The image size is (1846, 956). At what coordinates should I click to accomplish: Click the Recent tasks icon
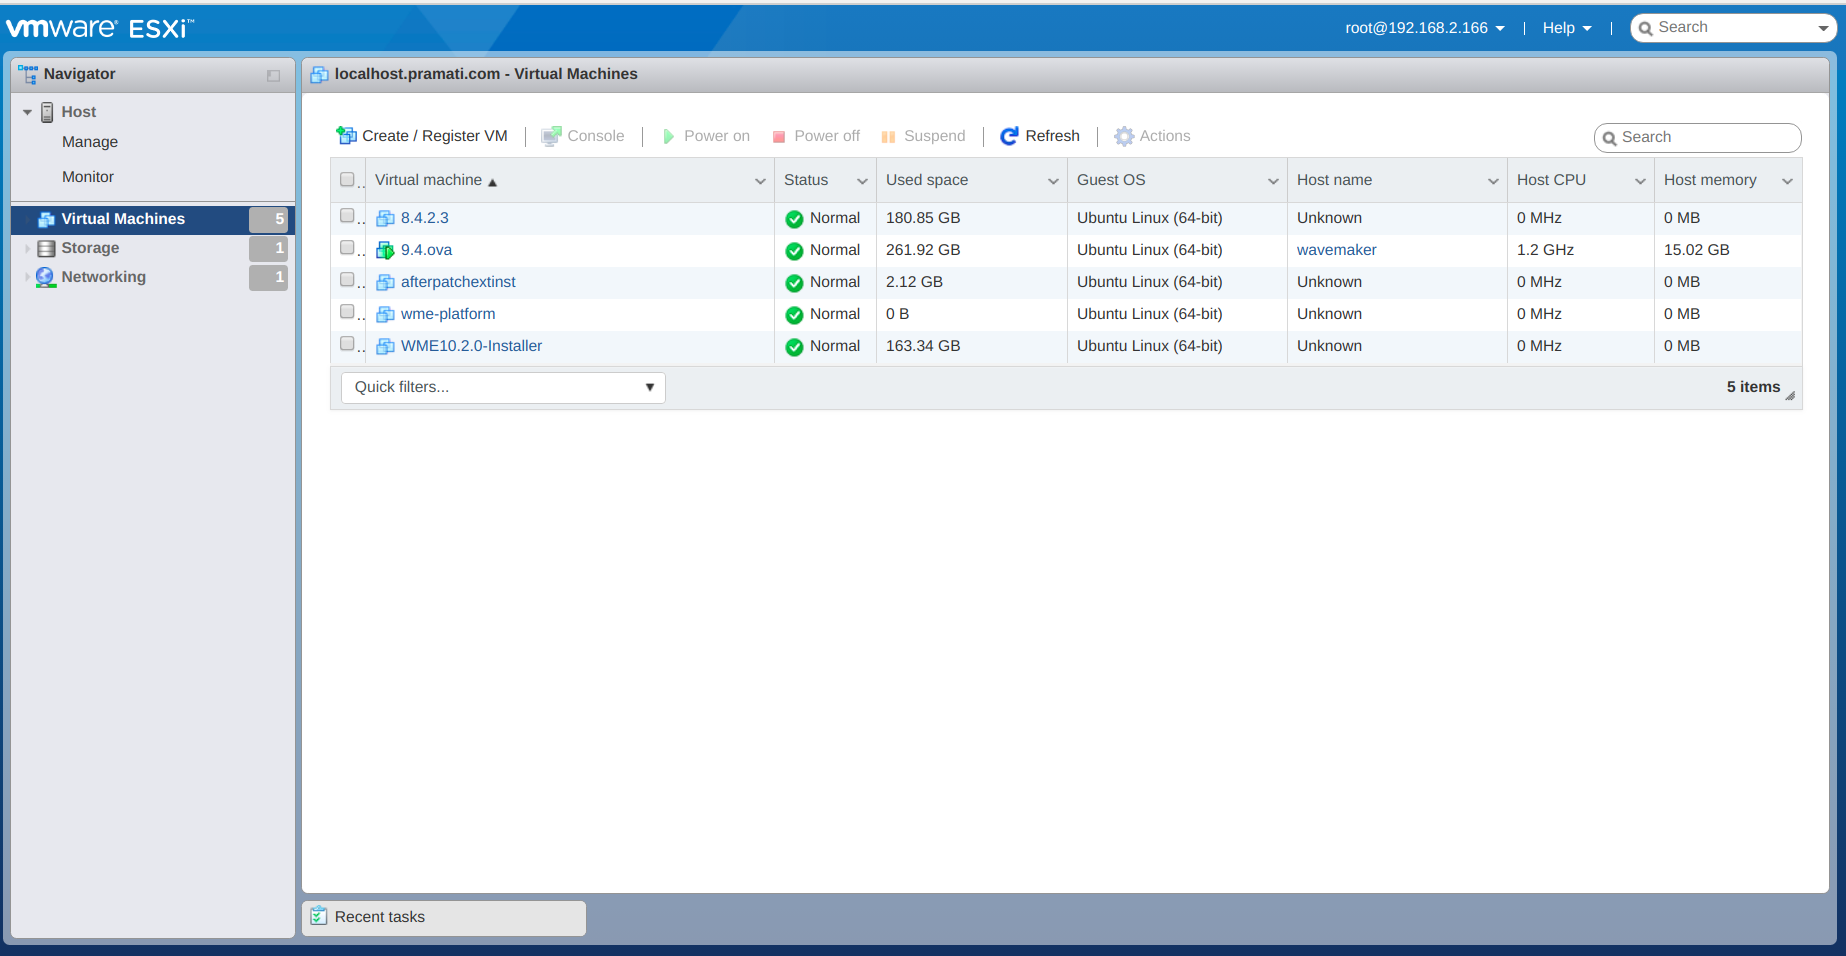(319, 916)
